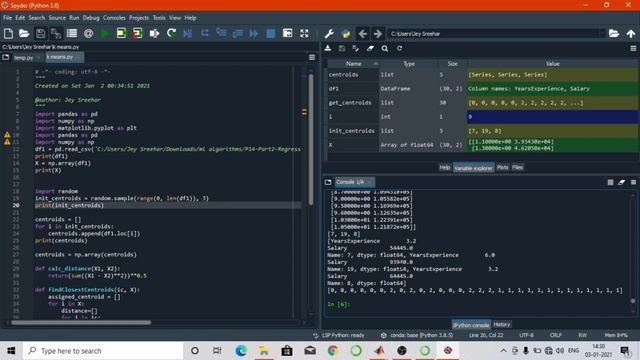Open the Source menu

(x=57, y=18)
